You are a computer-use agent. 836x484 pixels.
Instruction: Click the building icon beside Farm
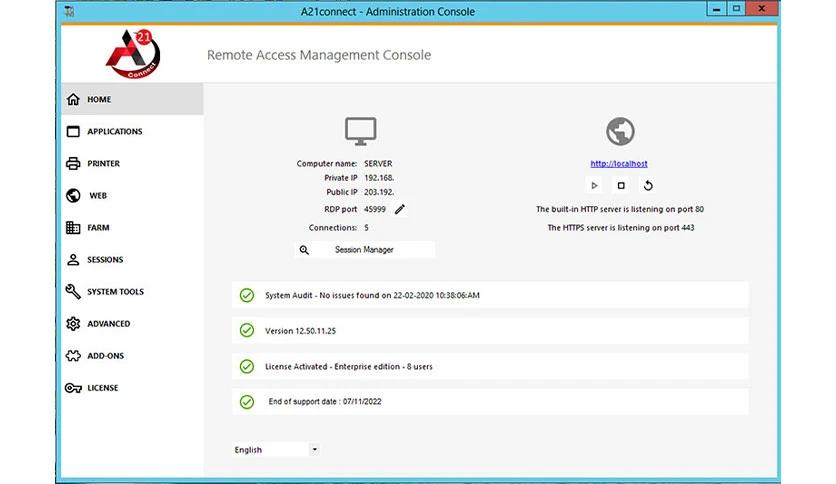click(x=73, y=228)
